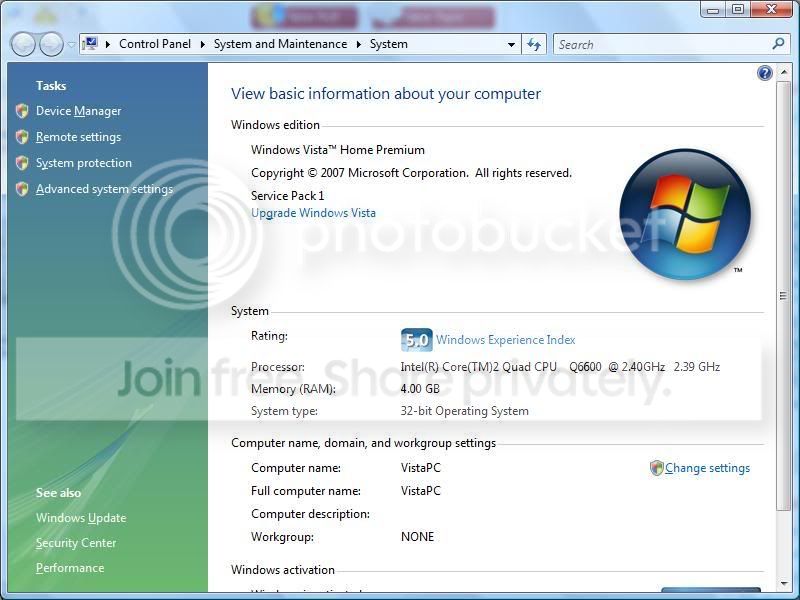Click the Service Pack 1 text
The height and width of the screenshot is (600, 800).
tap(287, 196)
